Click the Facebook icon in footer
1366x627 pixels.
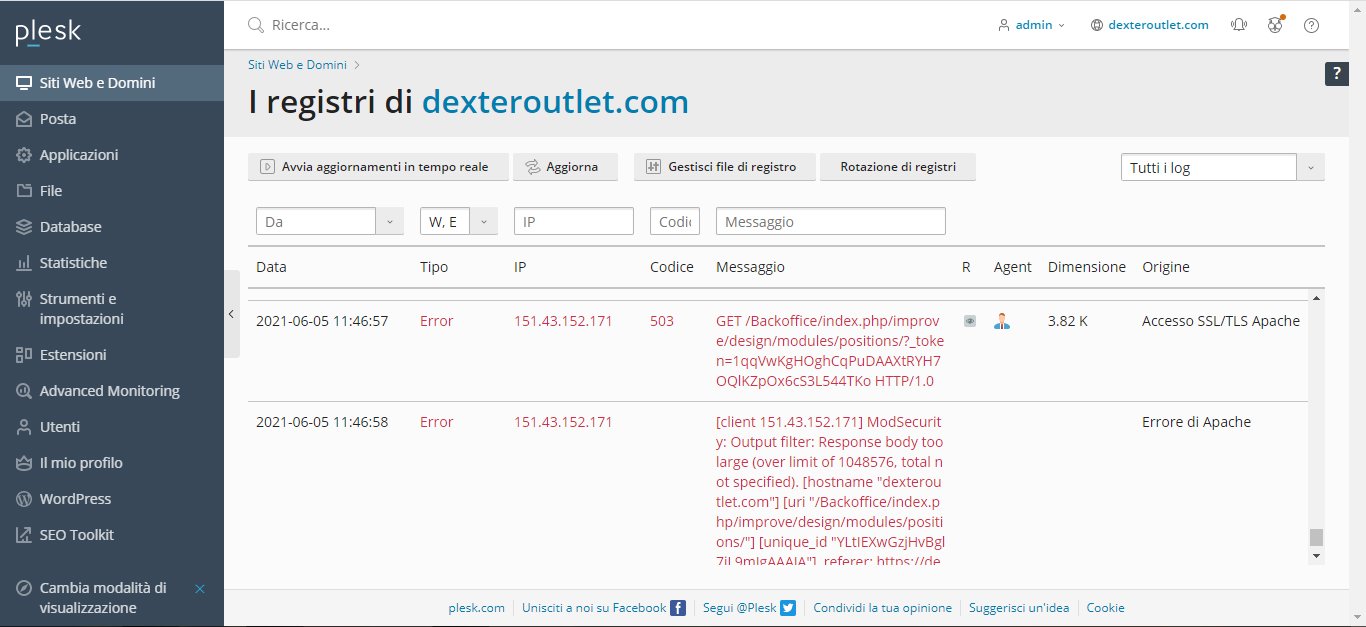tap(678, 607)
